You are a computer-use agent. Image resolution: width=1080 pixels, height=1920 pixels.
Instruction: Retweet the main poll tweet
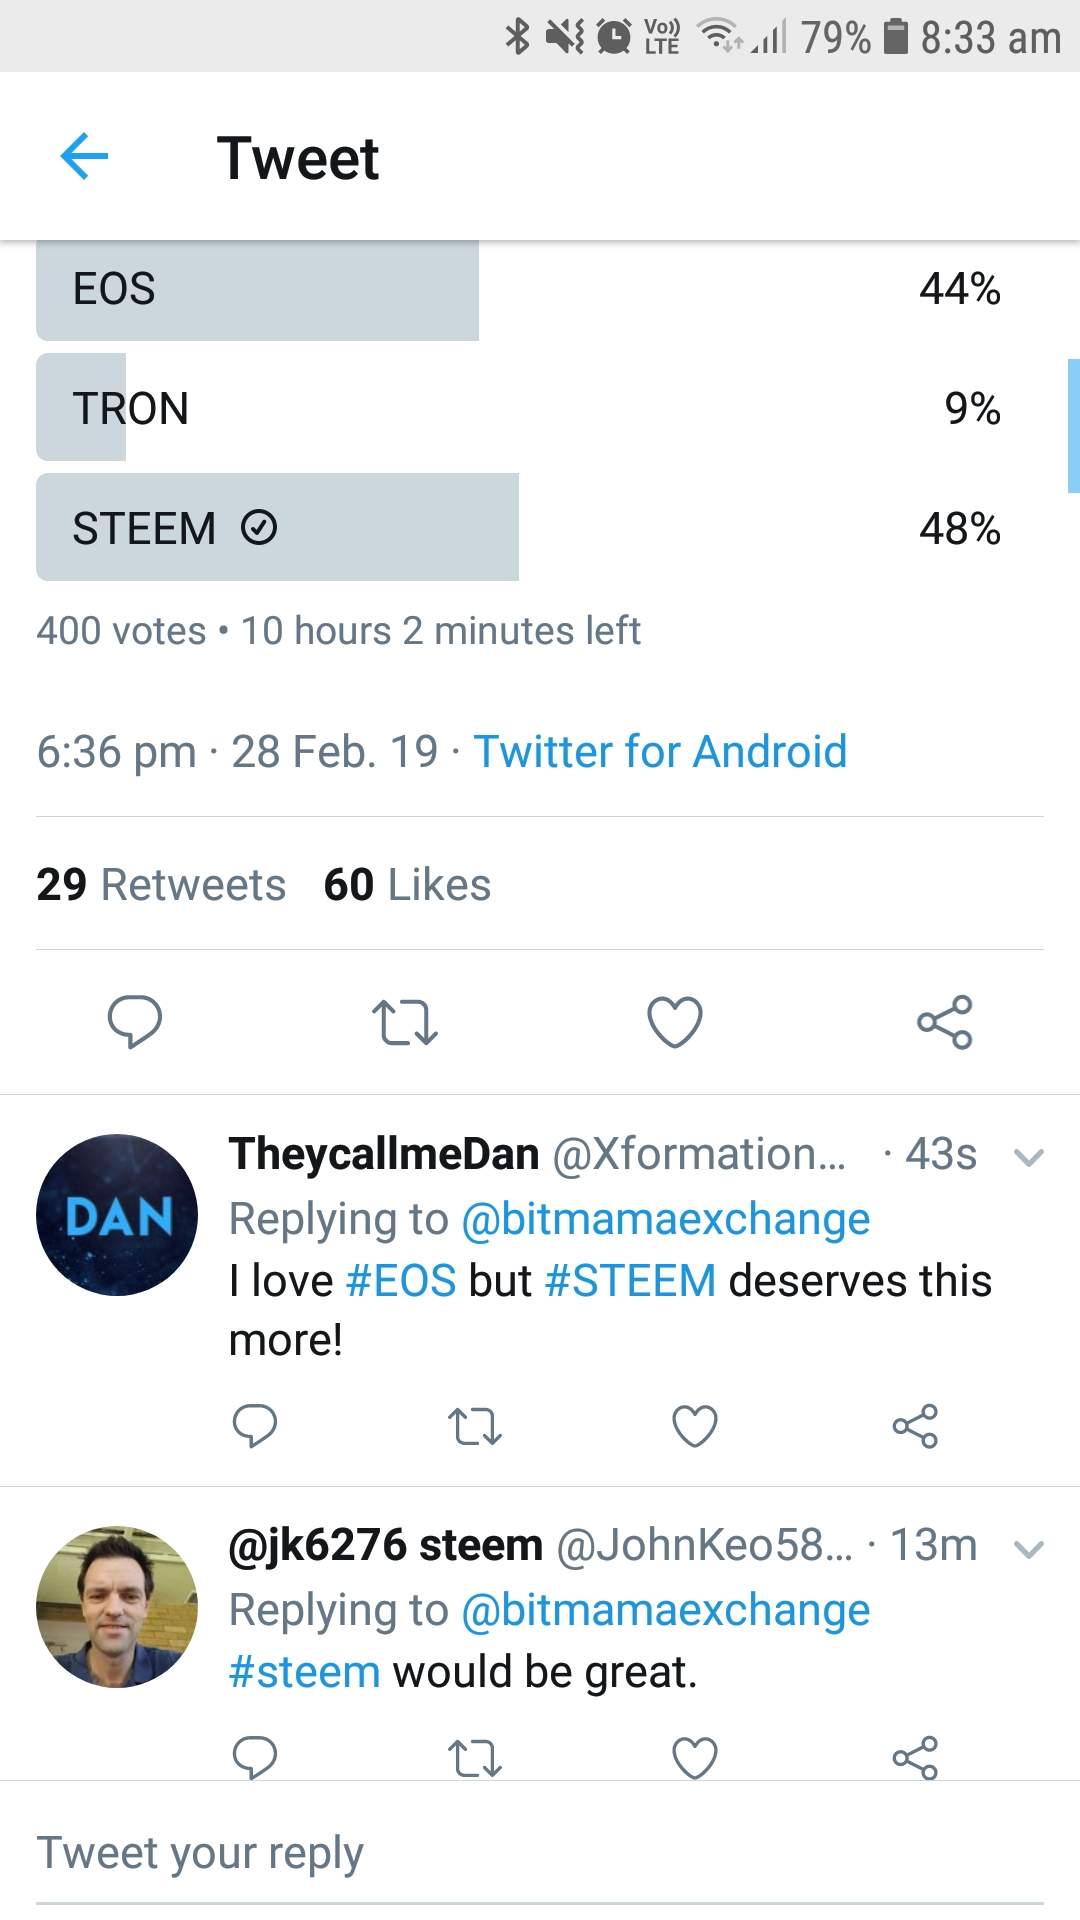[404, 1022]
